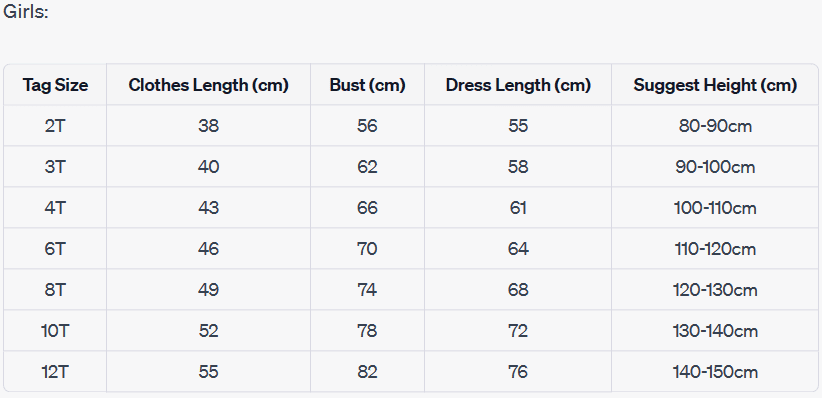Select dress length value 61
Image resolution: width=822 pixels, height=398 pixels.
coord(518,208)
